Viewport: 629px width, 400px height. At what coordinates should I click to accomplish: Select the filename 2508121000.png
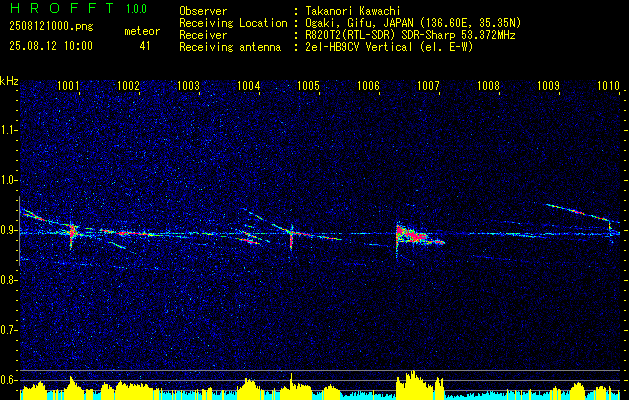pyautogui.click(x=51, y=27)
